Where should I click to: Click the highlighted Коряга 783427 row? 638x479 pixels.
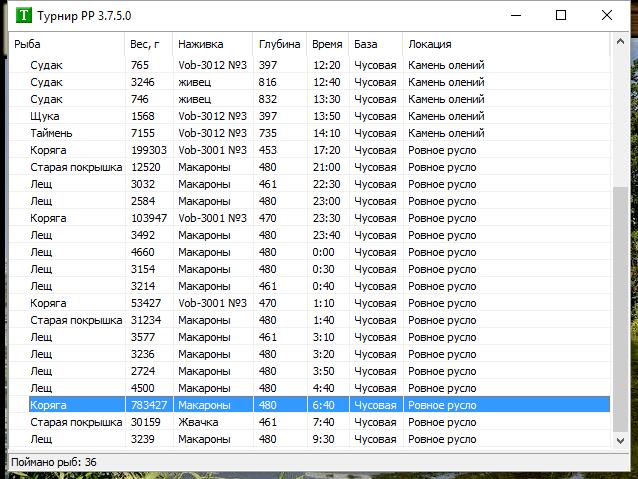click(x=319, y=405)
